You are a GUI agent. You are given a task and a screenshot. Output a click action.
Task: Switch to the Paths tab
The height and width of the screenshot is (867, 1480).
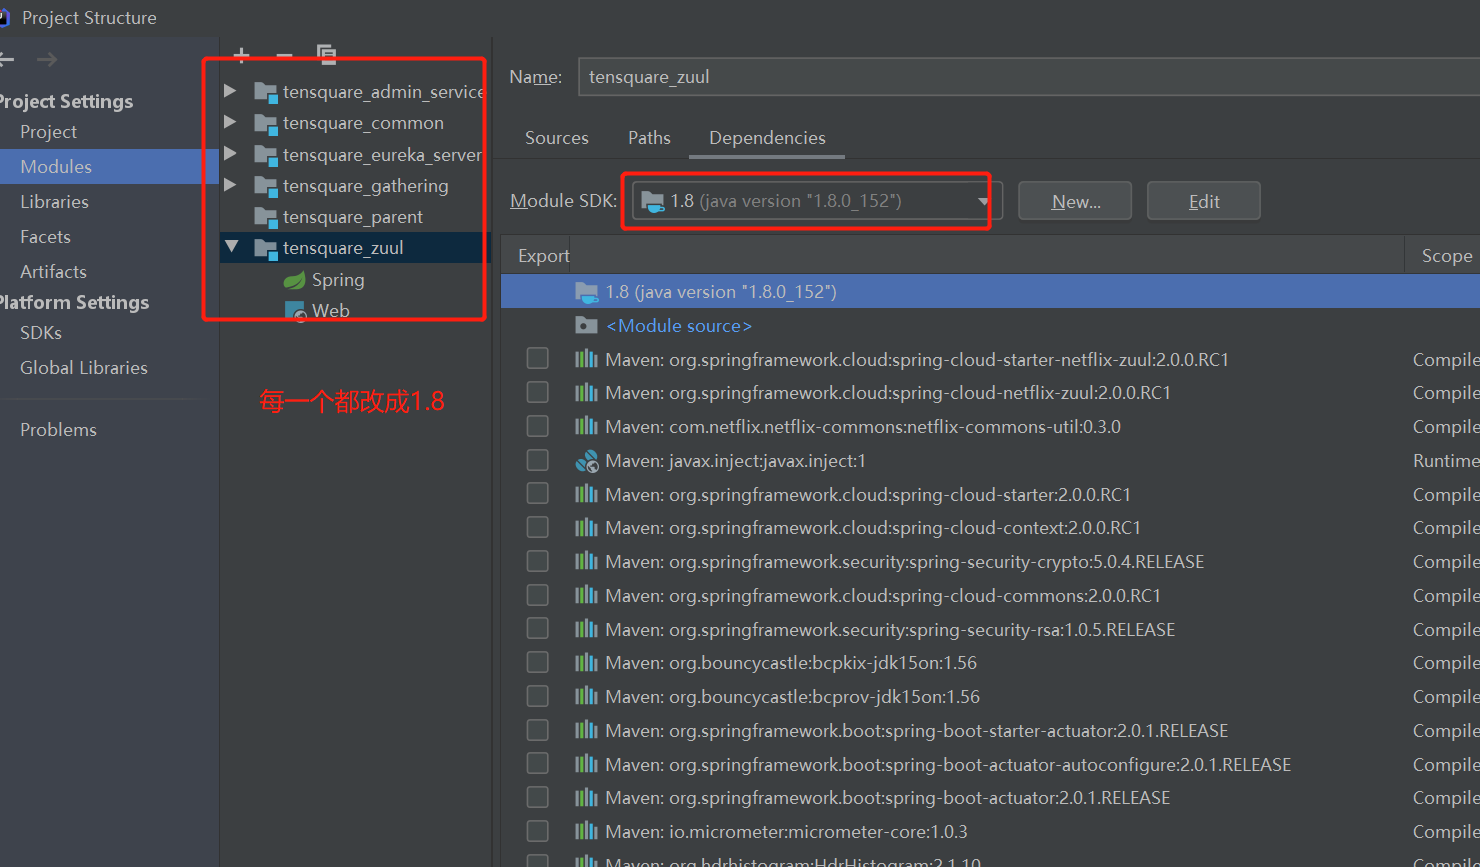[x=649, y=138]
